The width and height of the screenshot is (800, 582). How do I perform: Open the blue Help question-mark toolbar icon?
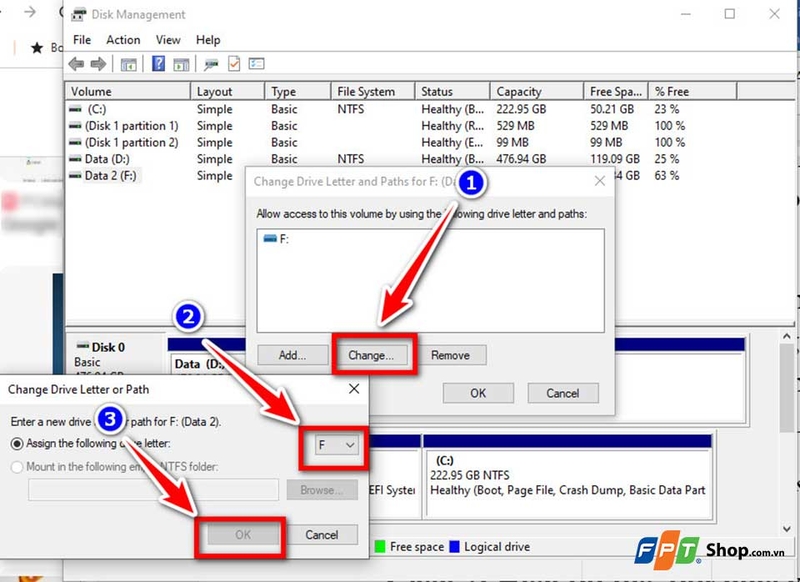point(158,64)
